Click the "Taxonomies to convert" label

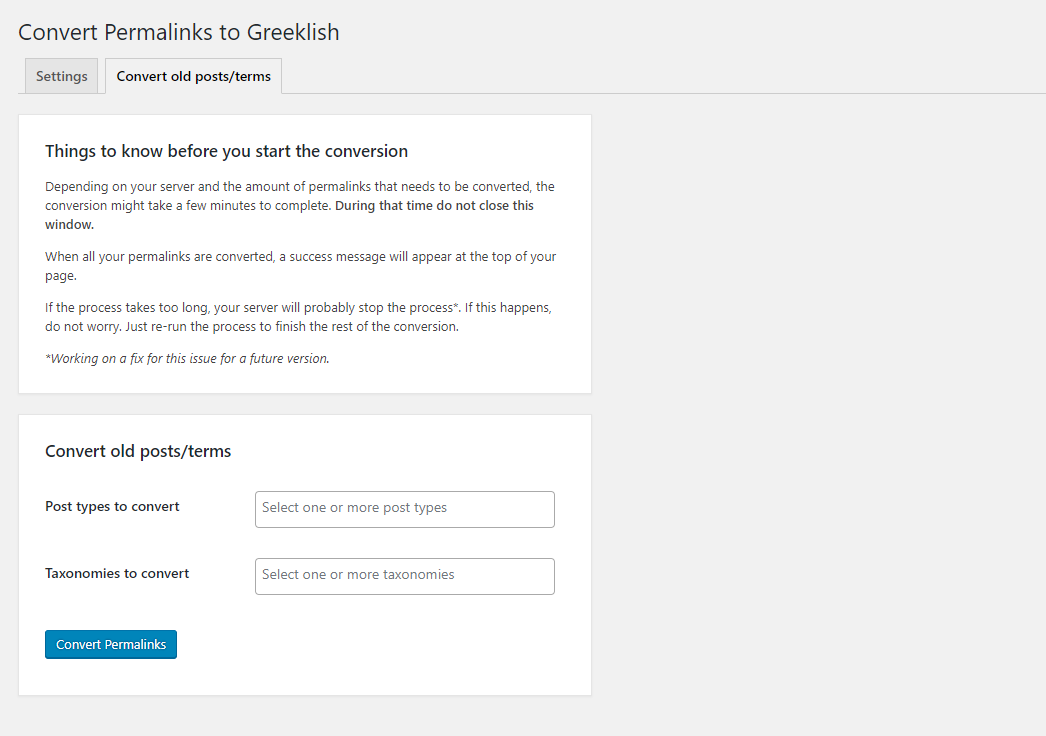(x=117, y=573)
